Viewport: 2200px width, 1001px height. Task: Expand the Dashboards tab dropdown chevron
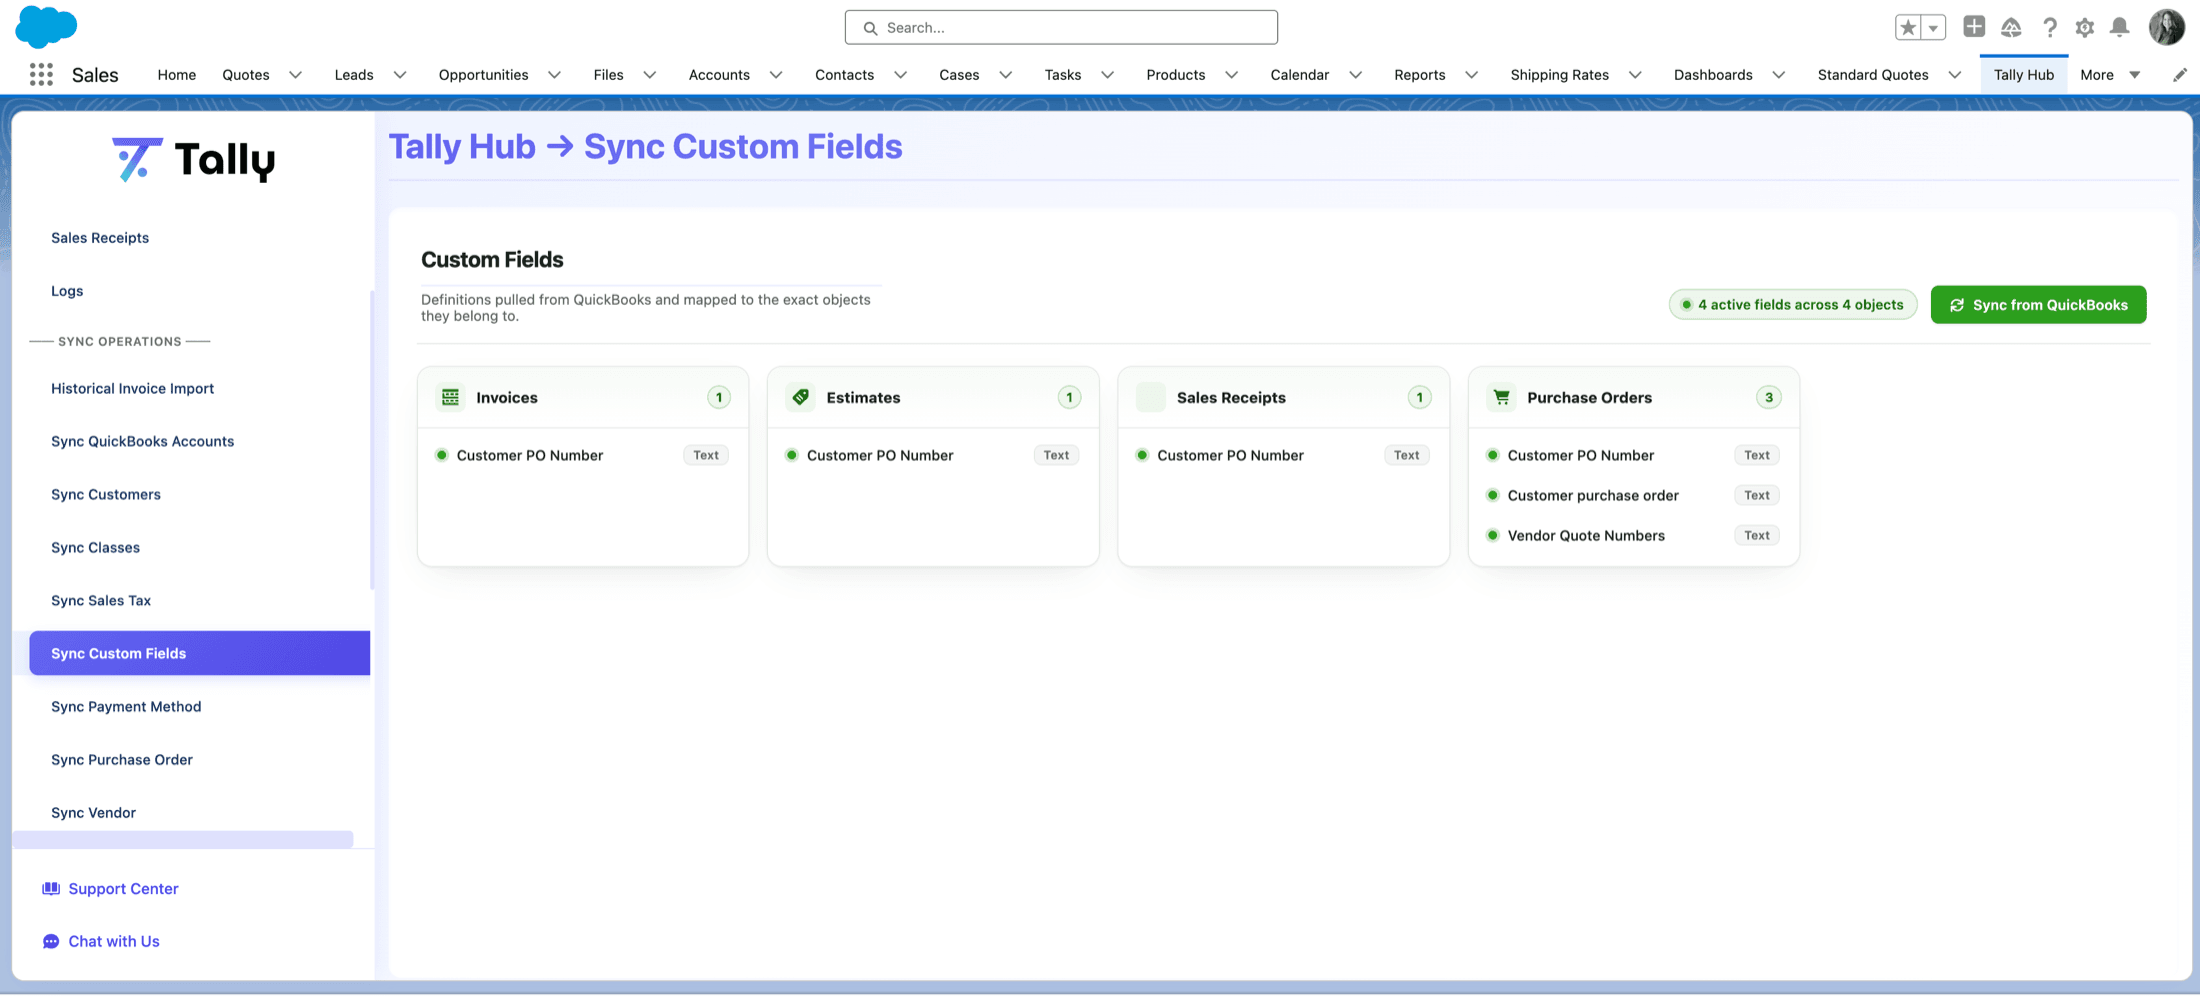pos(1779,75)
